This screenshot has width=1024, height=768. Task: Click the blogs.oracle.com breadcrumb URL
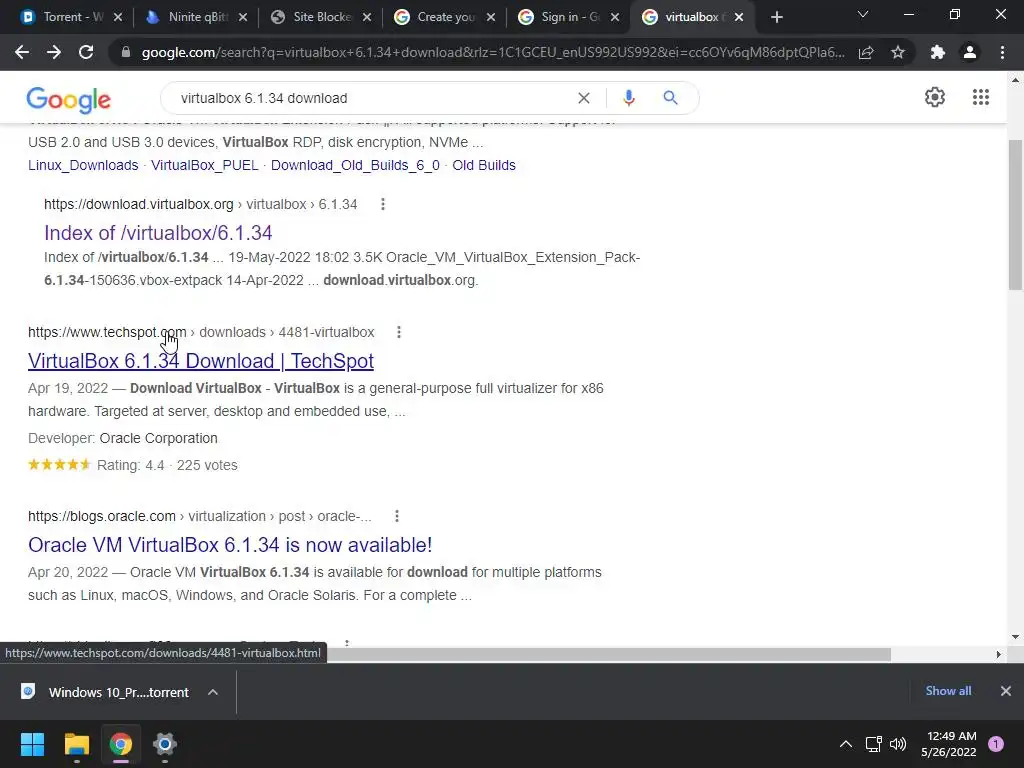coord(199,517)
